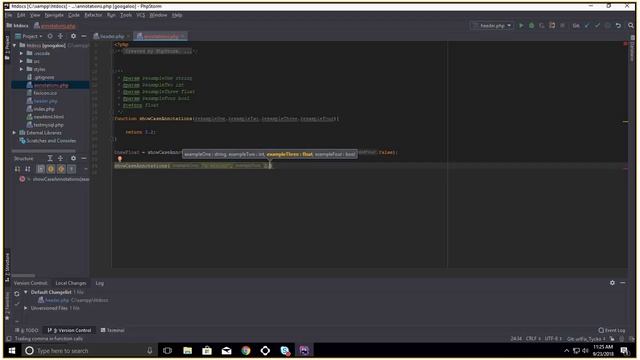Open the Log tab in Version Control
This screenshot has height=360, width=640.
click(100, 283)
